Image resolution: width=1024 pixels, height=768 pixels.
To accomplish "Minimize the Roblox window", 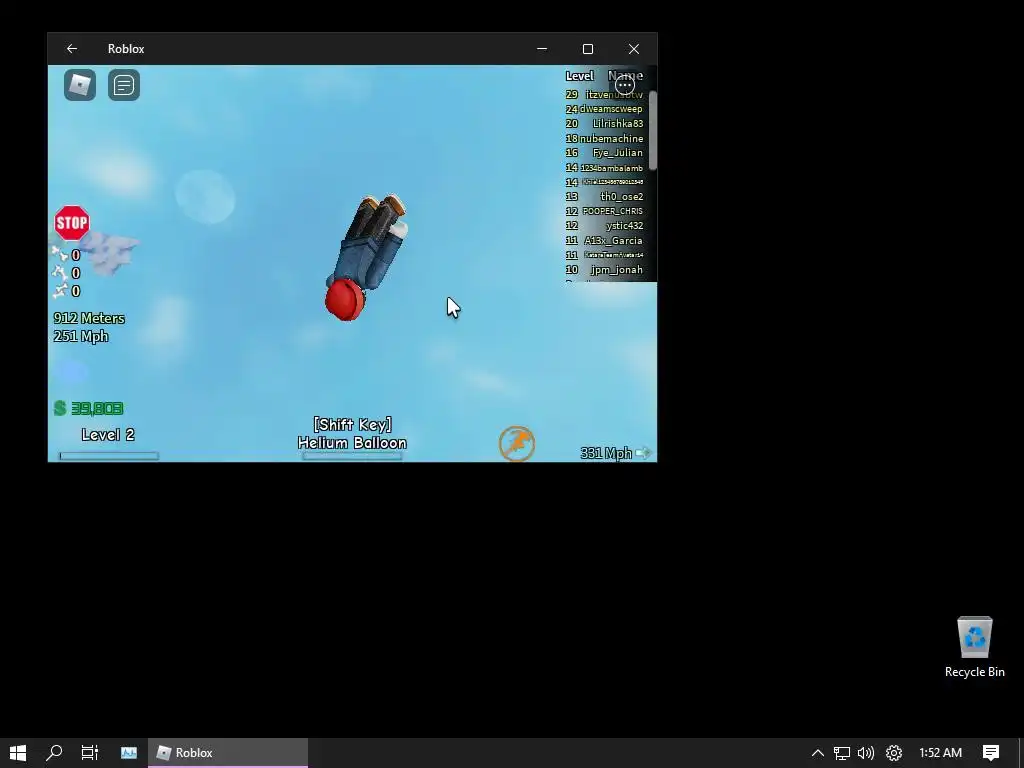I will tap(542, 49).
